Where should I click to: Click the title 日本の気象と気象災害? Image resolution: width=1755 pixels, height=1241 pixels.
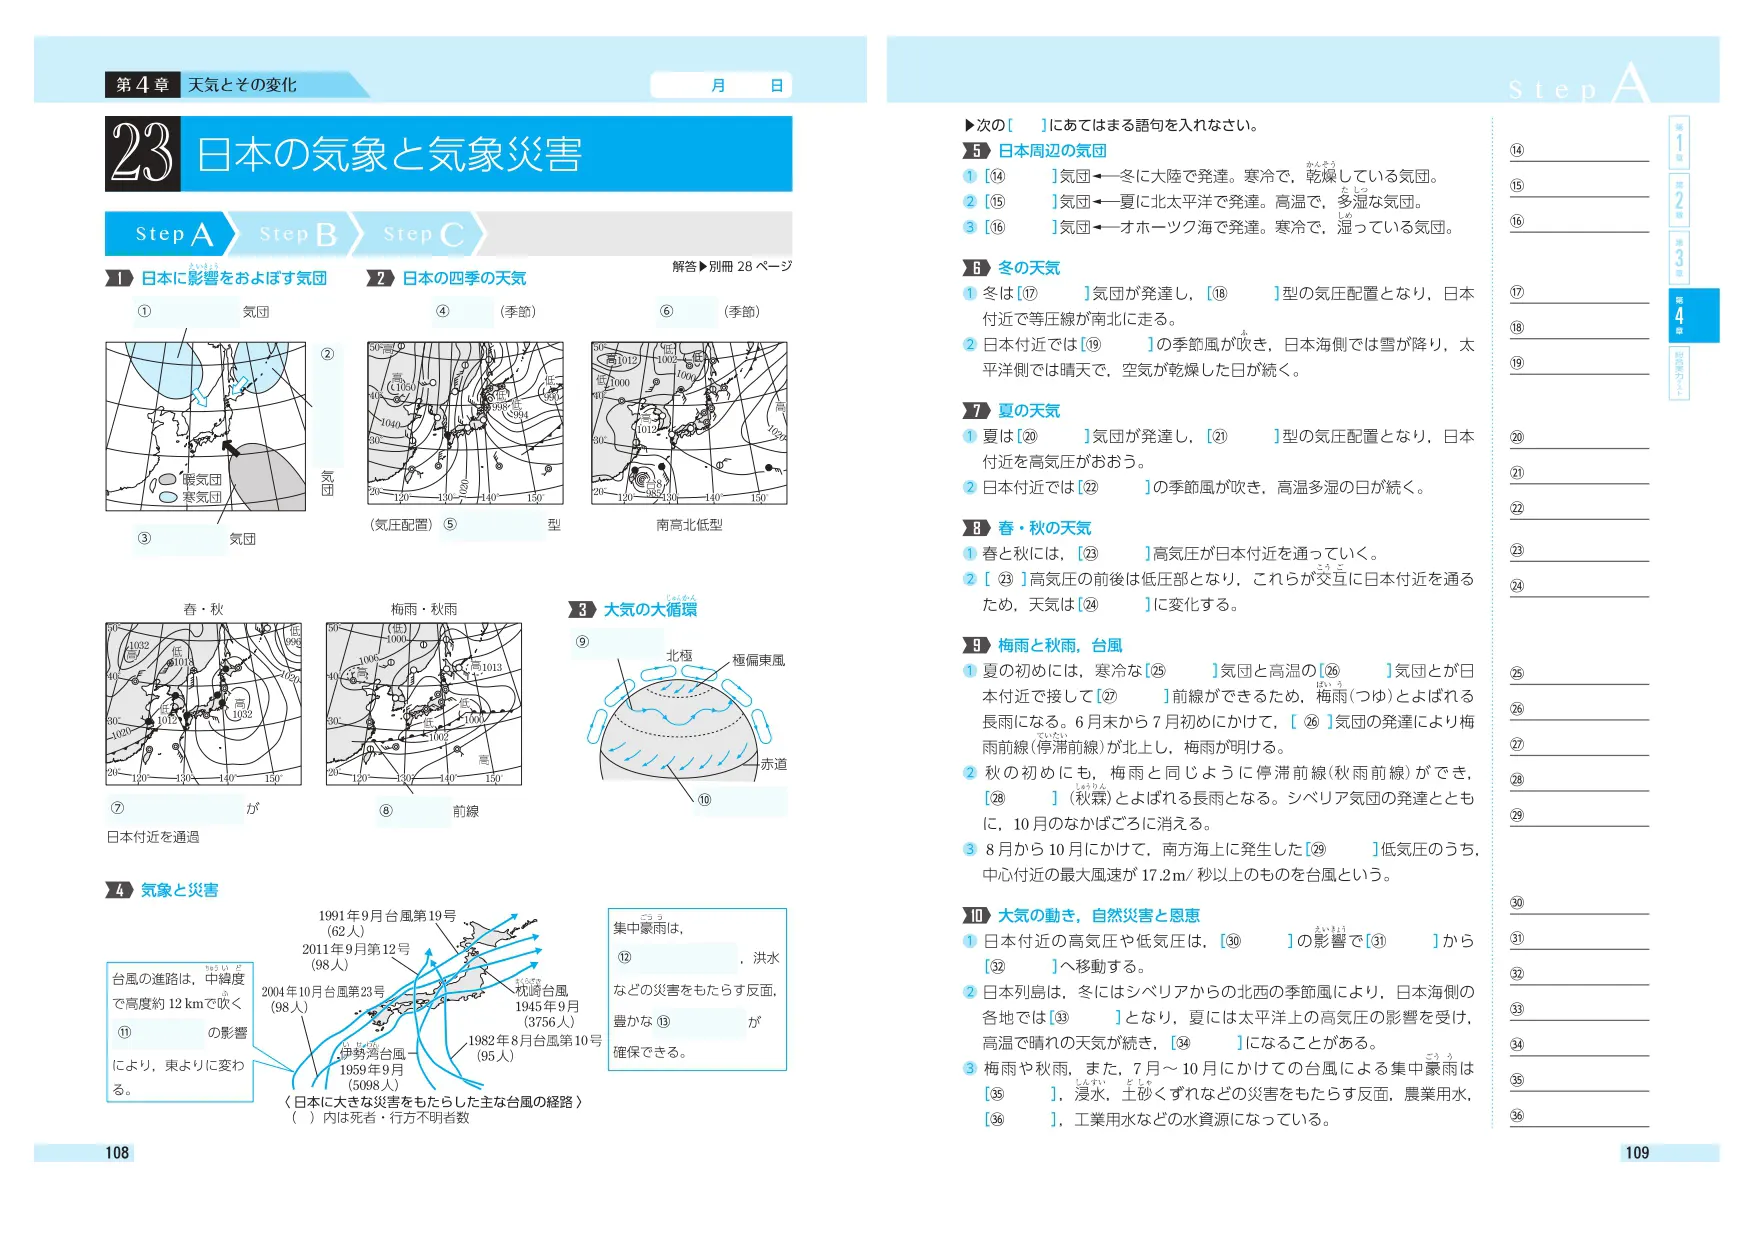pos(390,155)
